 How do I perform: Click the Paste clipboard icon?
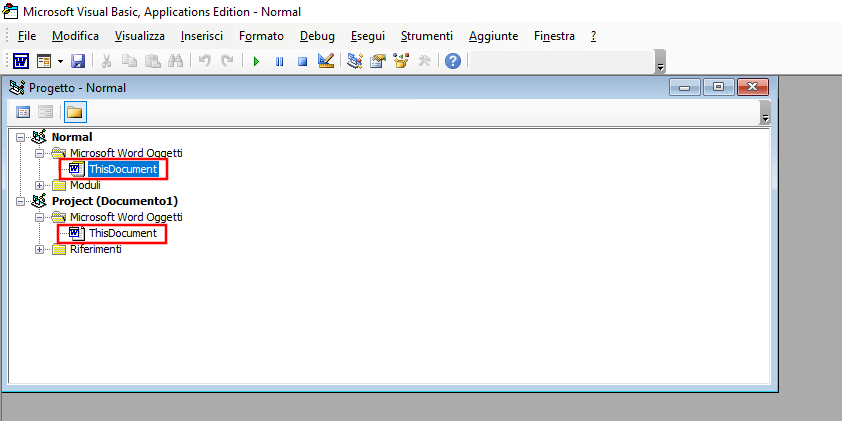[153, 61]
